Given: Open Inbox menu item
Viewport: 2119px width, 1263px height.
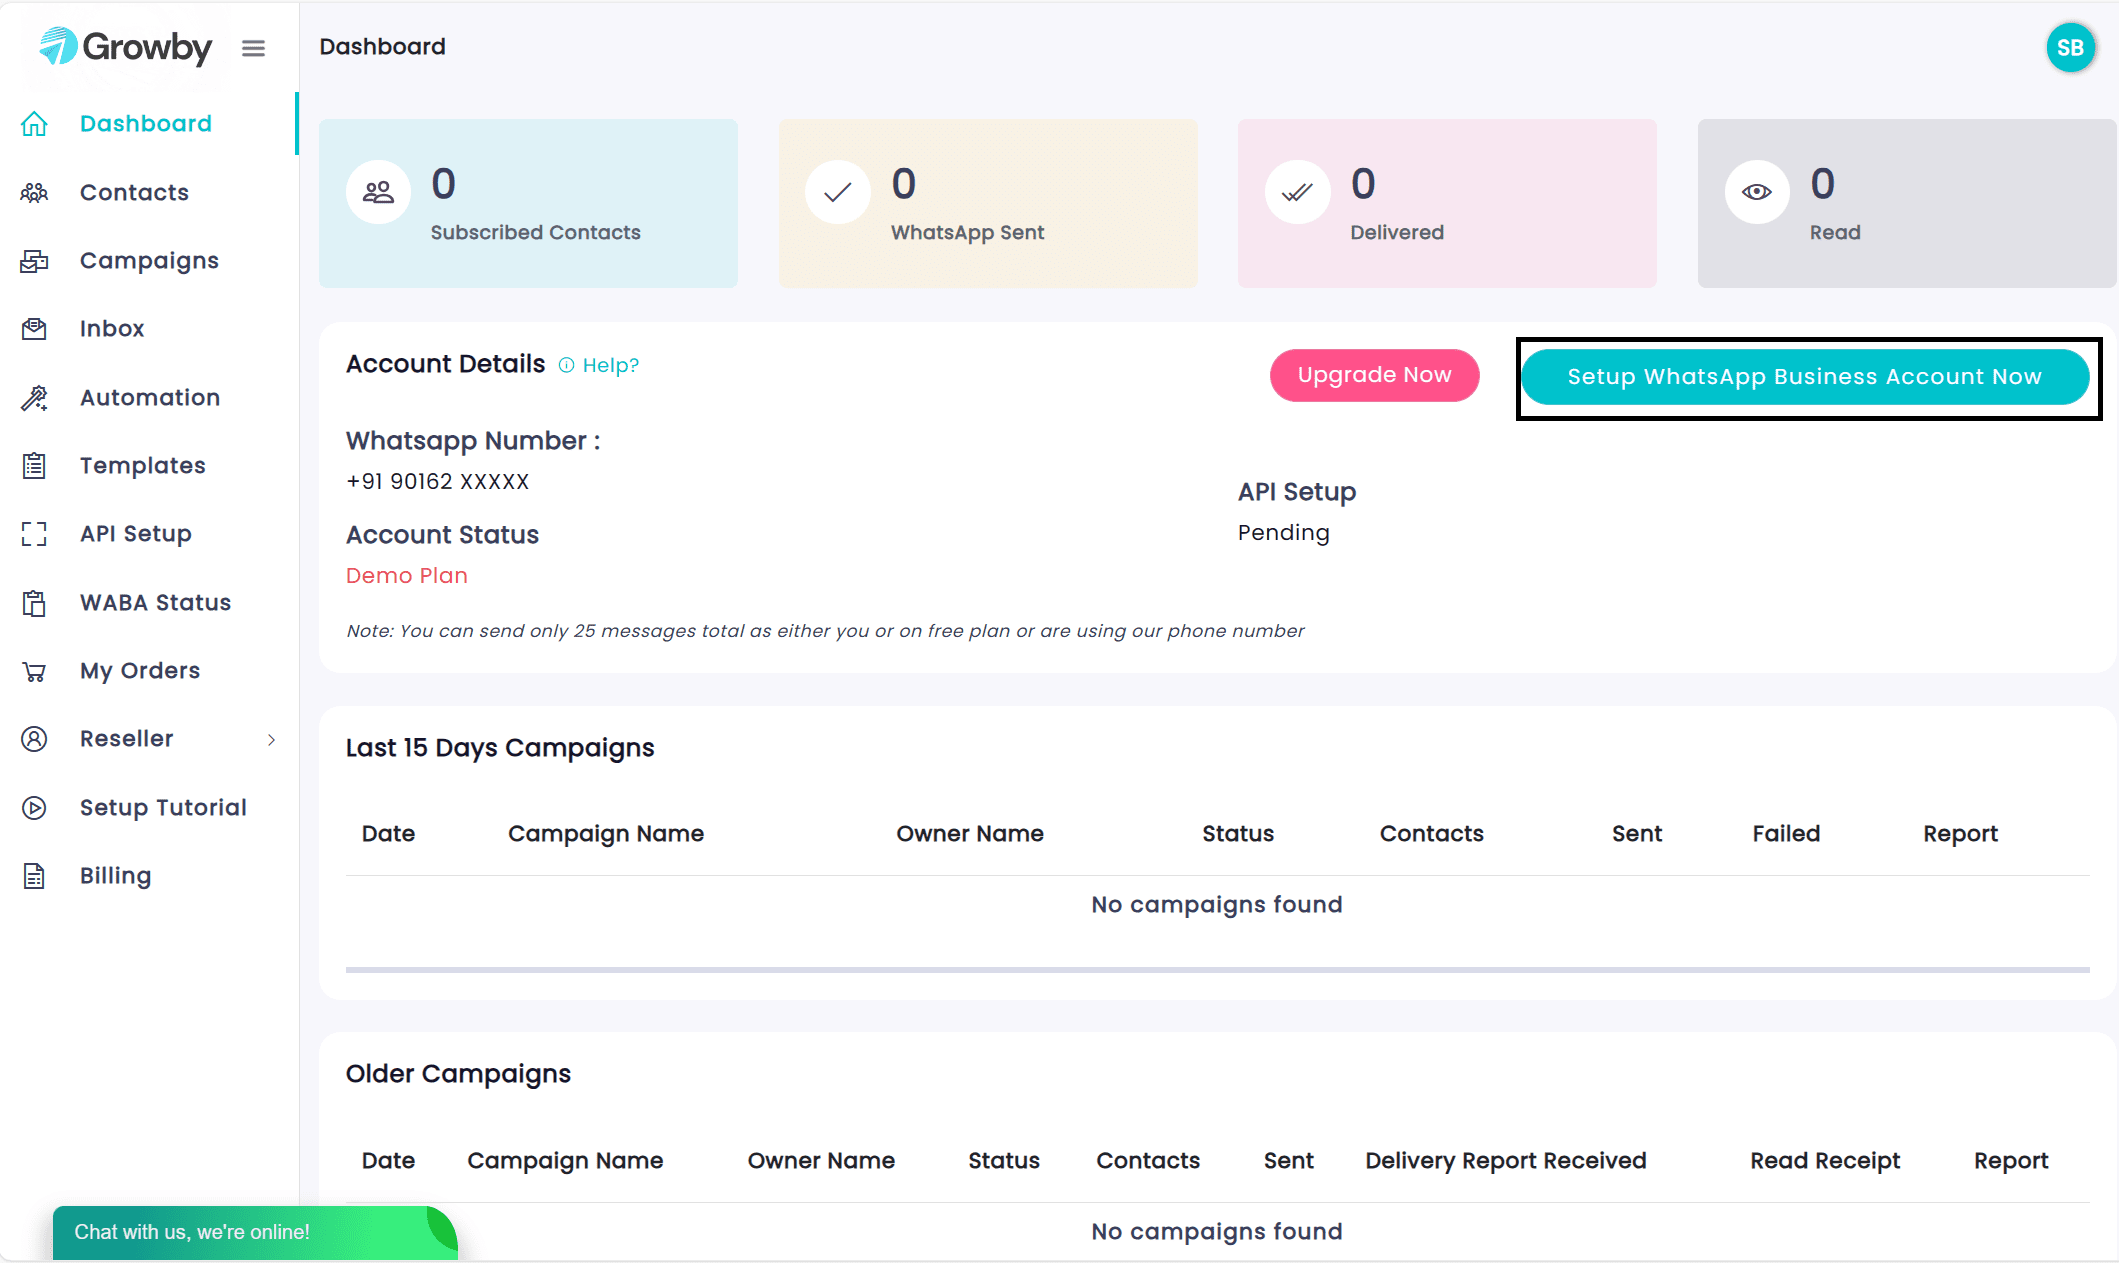Looking at the screenshot, I should point(112,329).
